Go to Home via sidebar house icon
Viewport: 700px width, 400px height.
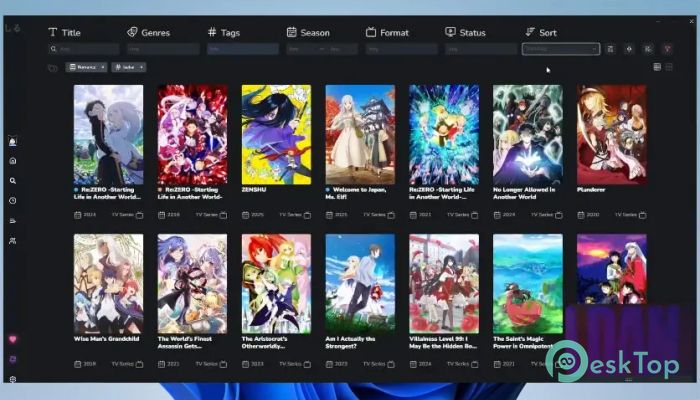[12, 161]
